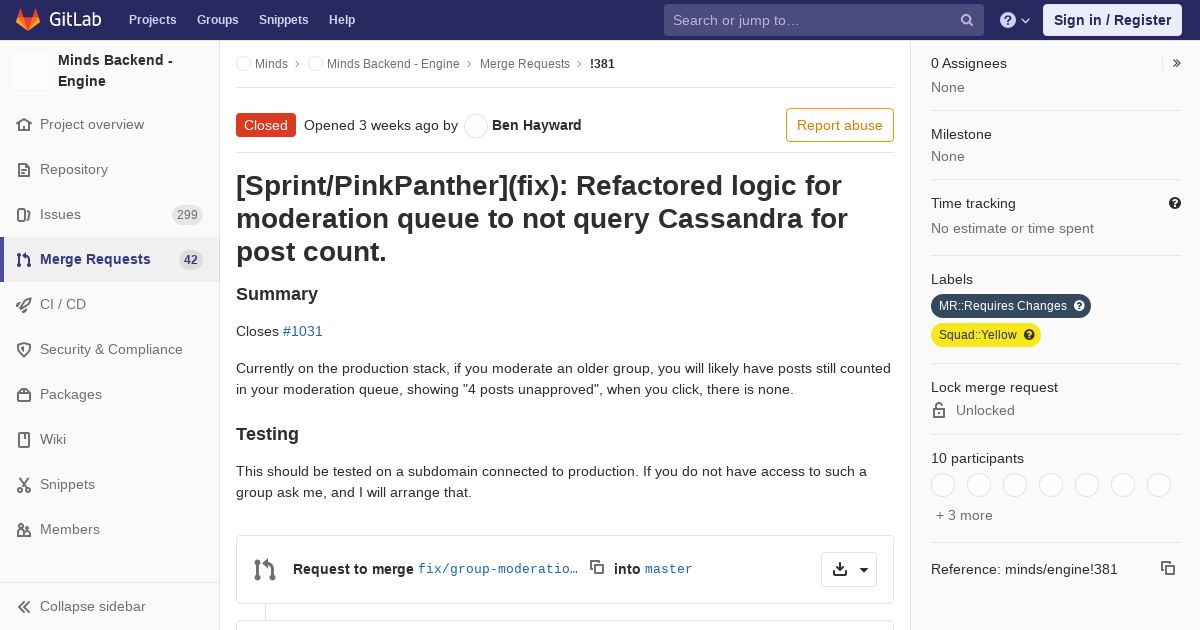1200x630 pixels.
Task: Open the help question-mark dropdown
Action: (x=1015, y=20)
